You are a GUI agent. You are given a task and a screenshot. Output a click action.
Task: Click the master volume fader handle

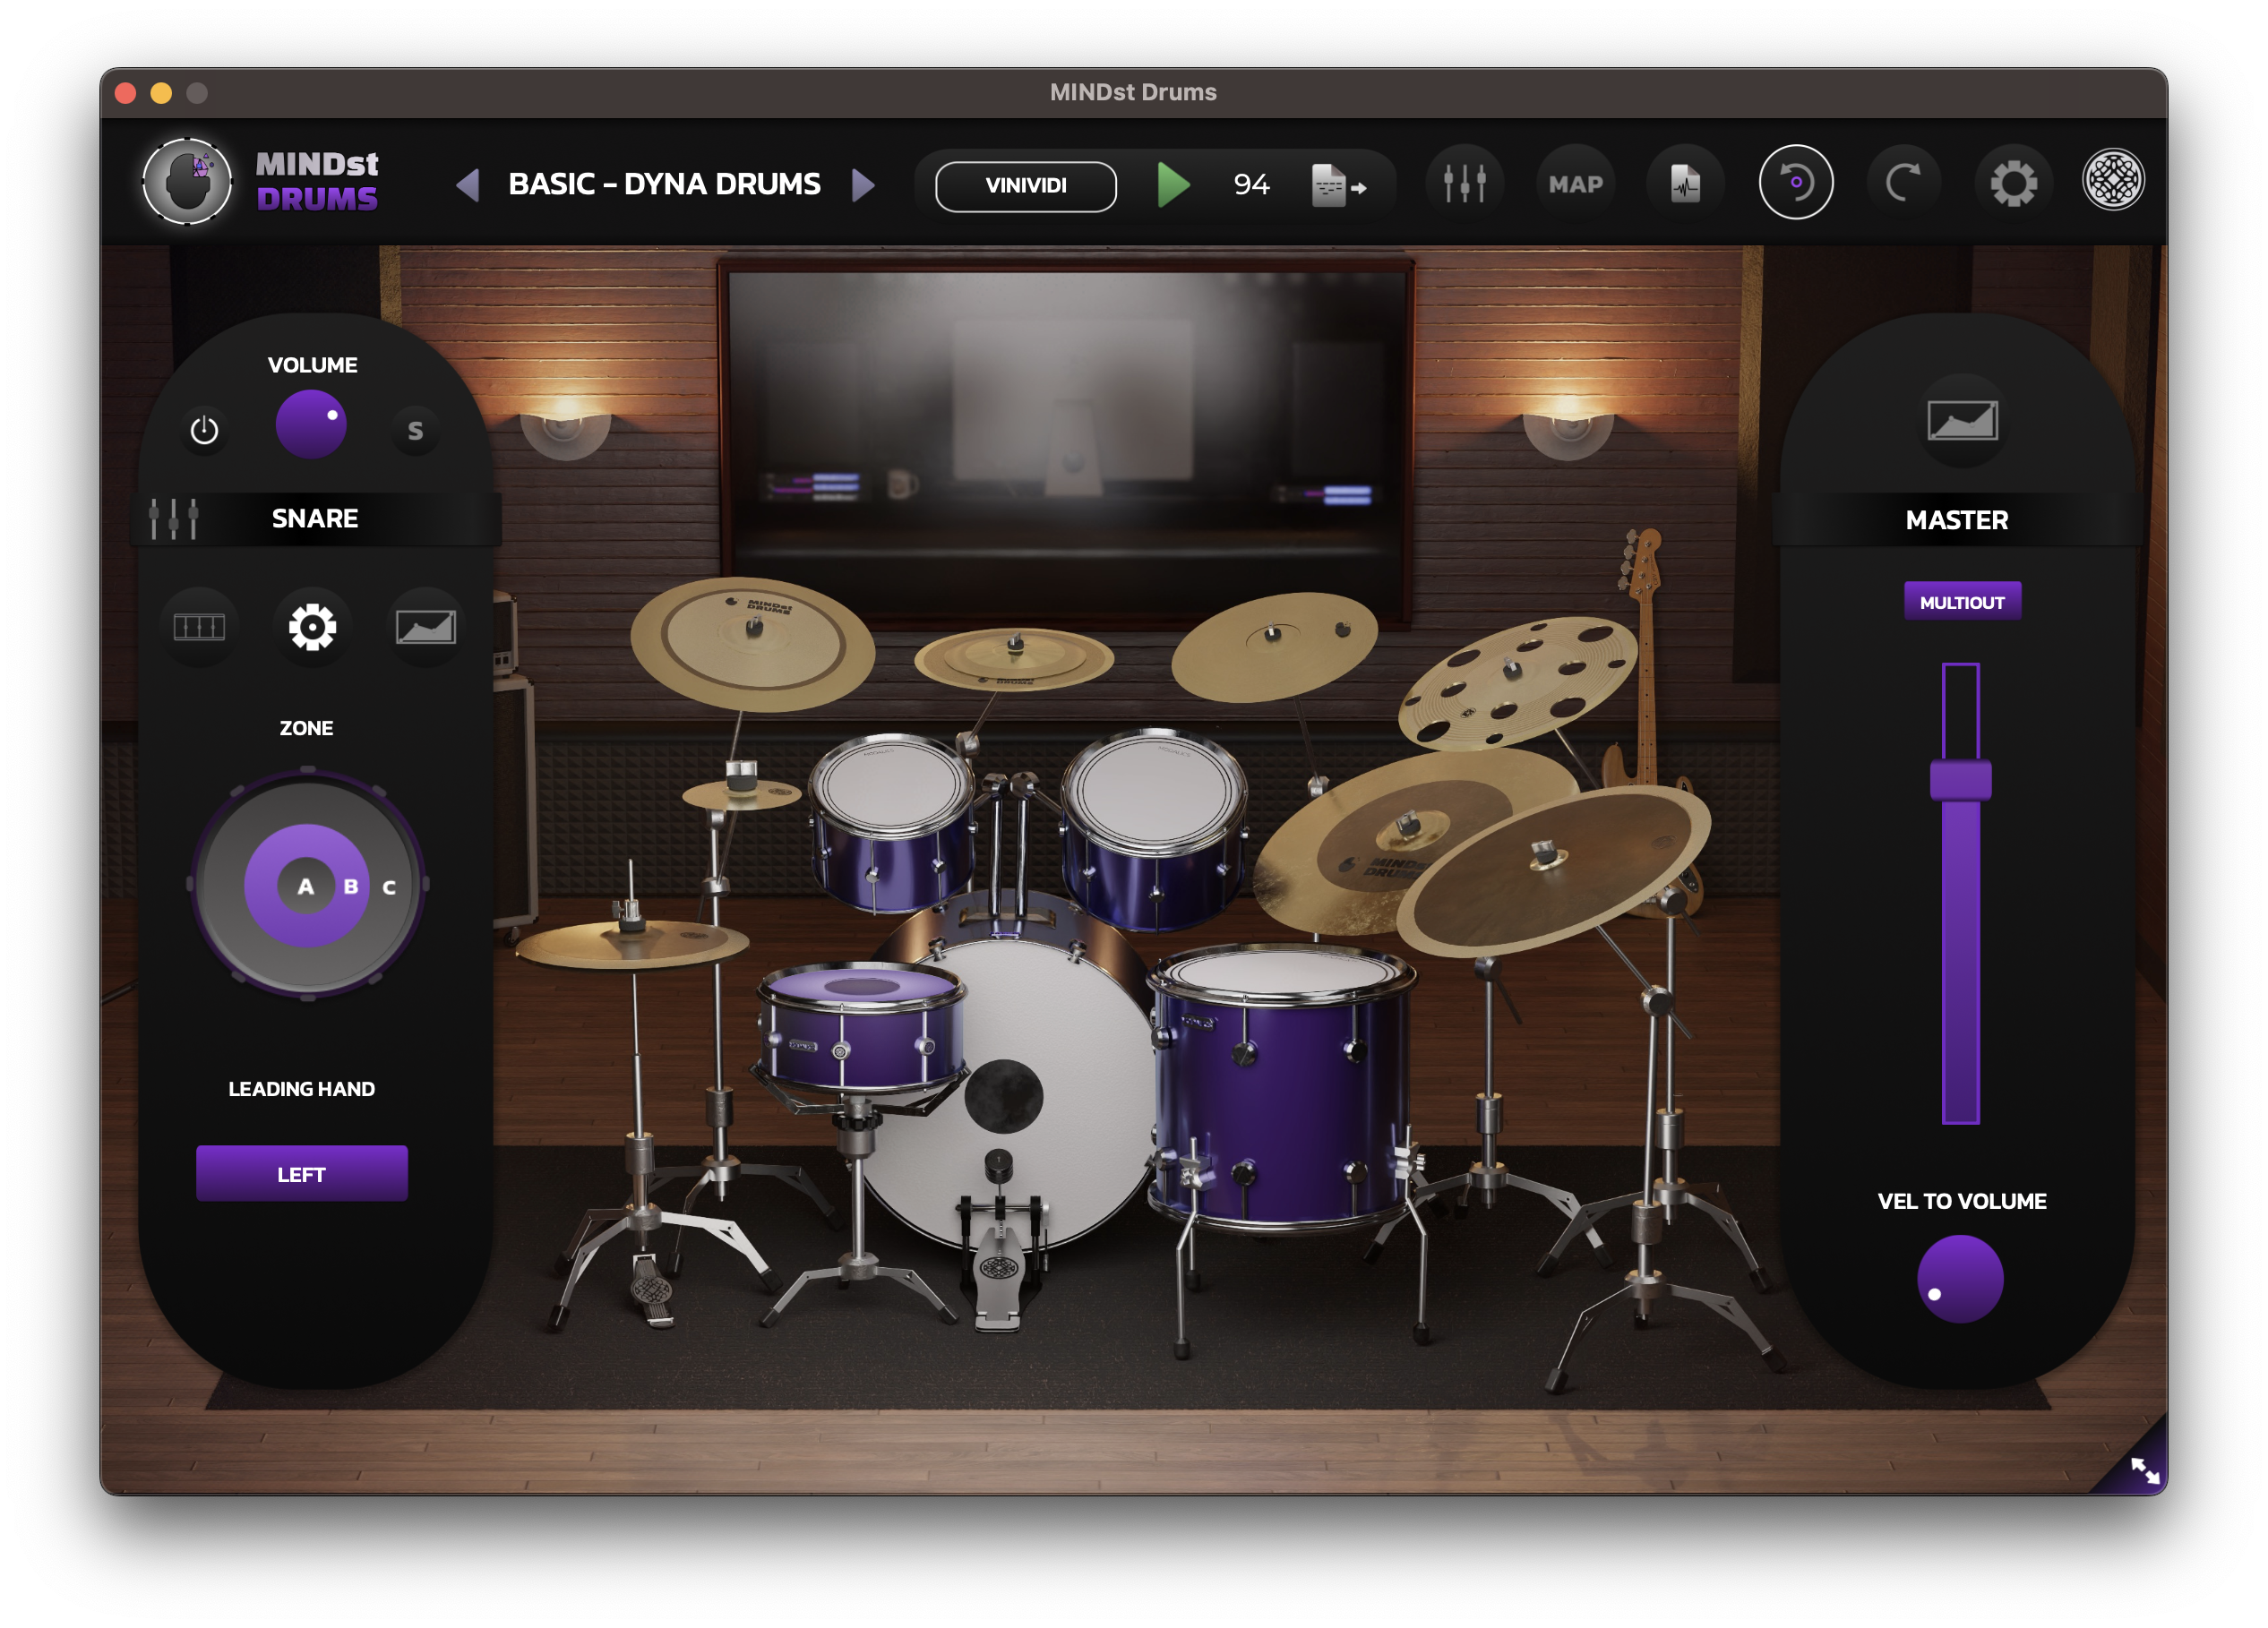[x=1960, y=780]
